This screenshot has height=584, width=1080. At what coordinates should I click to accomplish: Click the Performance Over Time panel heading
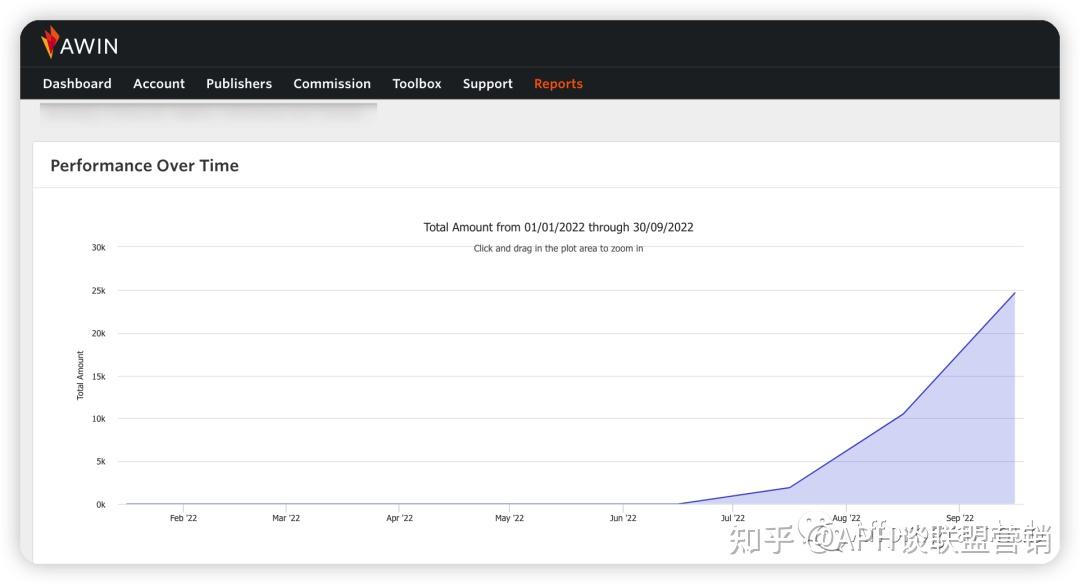point(145,166)
